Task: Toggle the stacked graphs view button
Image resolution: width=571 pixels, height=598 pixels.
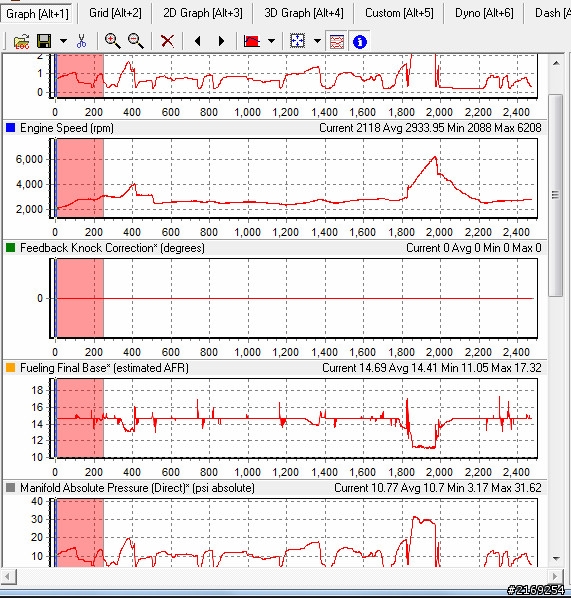Action: point(336,41)
